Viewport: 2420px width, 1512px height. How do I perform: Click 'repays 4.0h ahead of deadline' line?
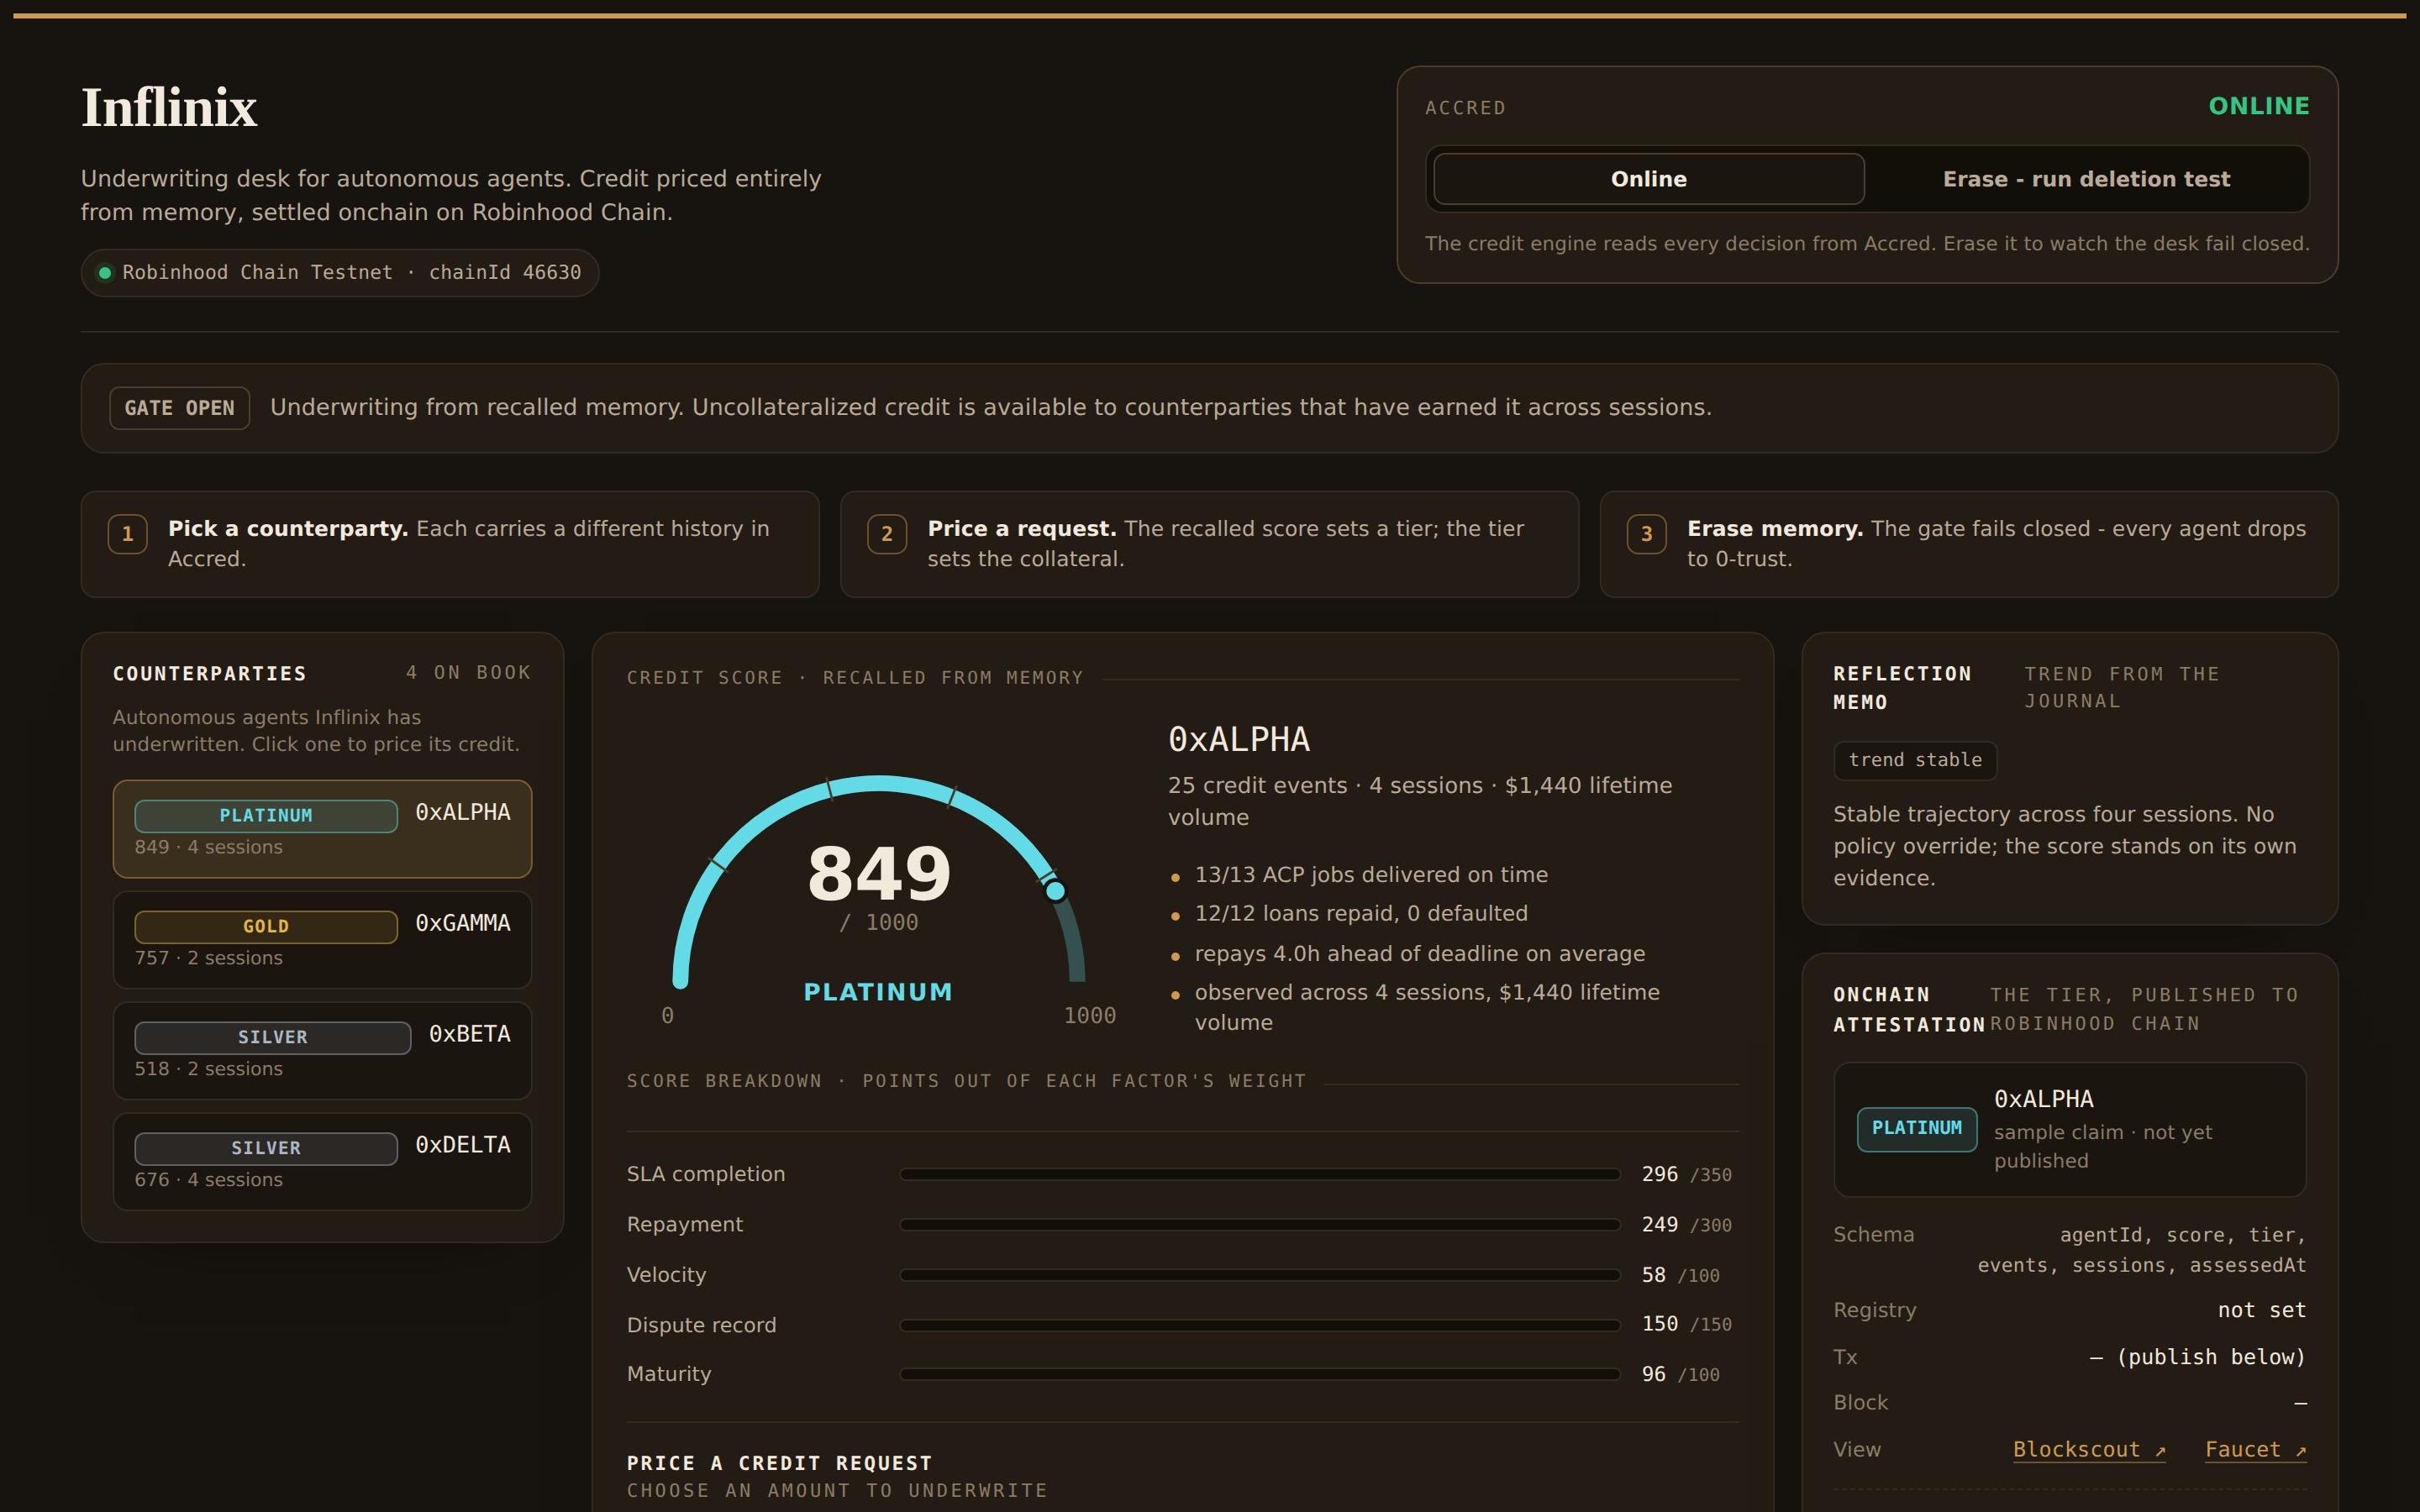pyautogui.click(x=1420, y=954)
